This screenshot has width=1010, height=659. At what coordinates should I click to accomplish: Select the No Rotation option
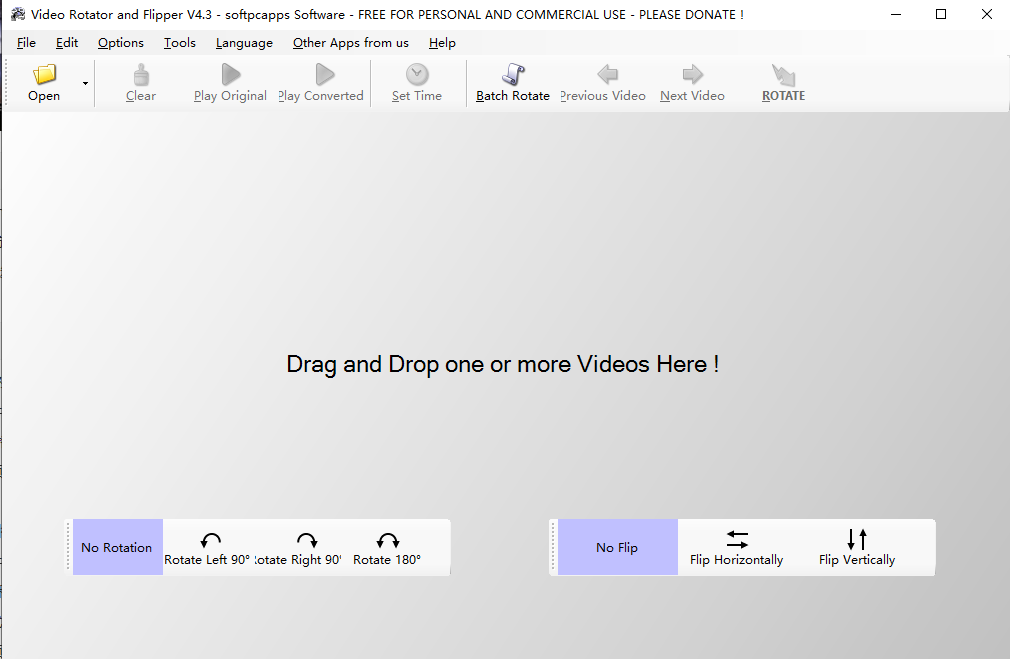[x=117, y=547]
